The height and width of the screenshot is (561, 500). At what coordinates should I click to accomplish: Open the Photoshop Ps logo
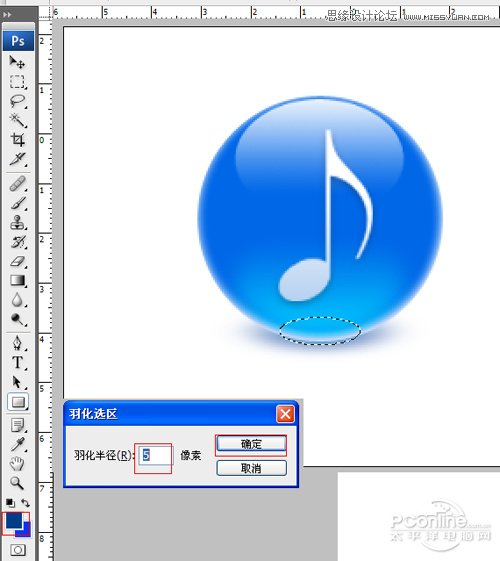tap(18, 41)
